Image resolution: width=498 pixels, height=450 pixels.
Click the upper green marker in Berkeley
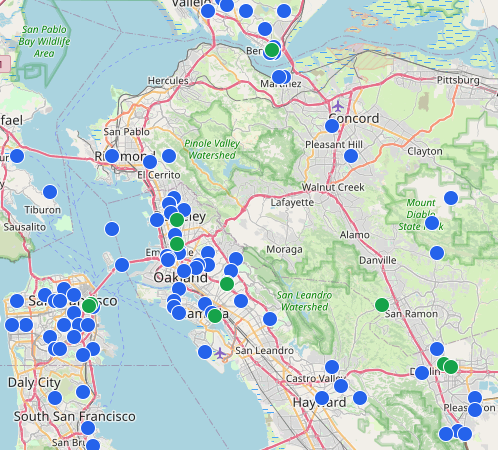click(177, 220)
